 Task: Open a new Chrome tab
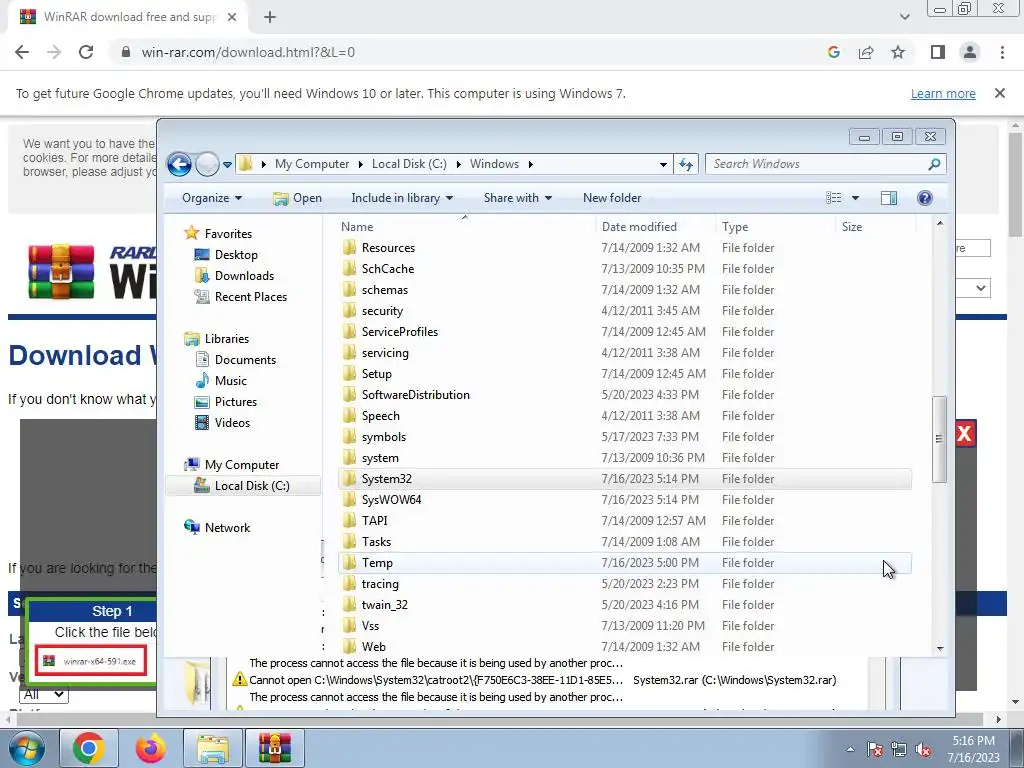click(270, 17)
